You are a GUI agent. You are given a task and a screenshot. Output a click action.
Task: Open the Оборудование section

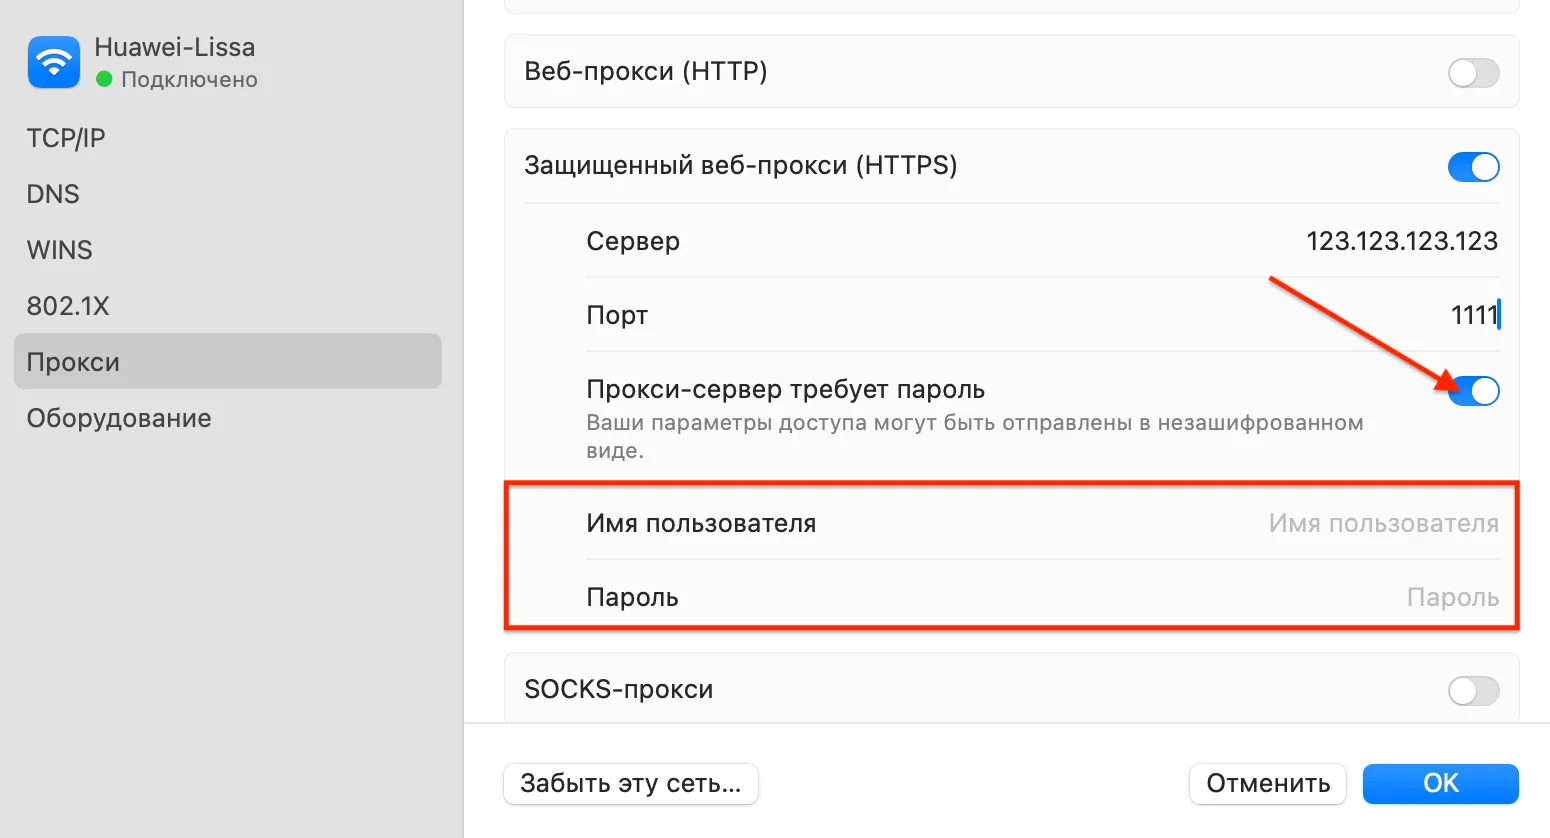pos(119,418)
